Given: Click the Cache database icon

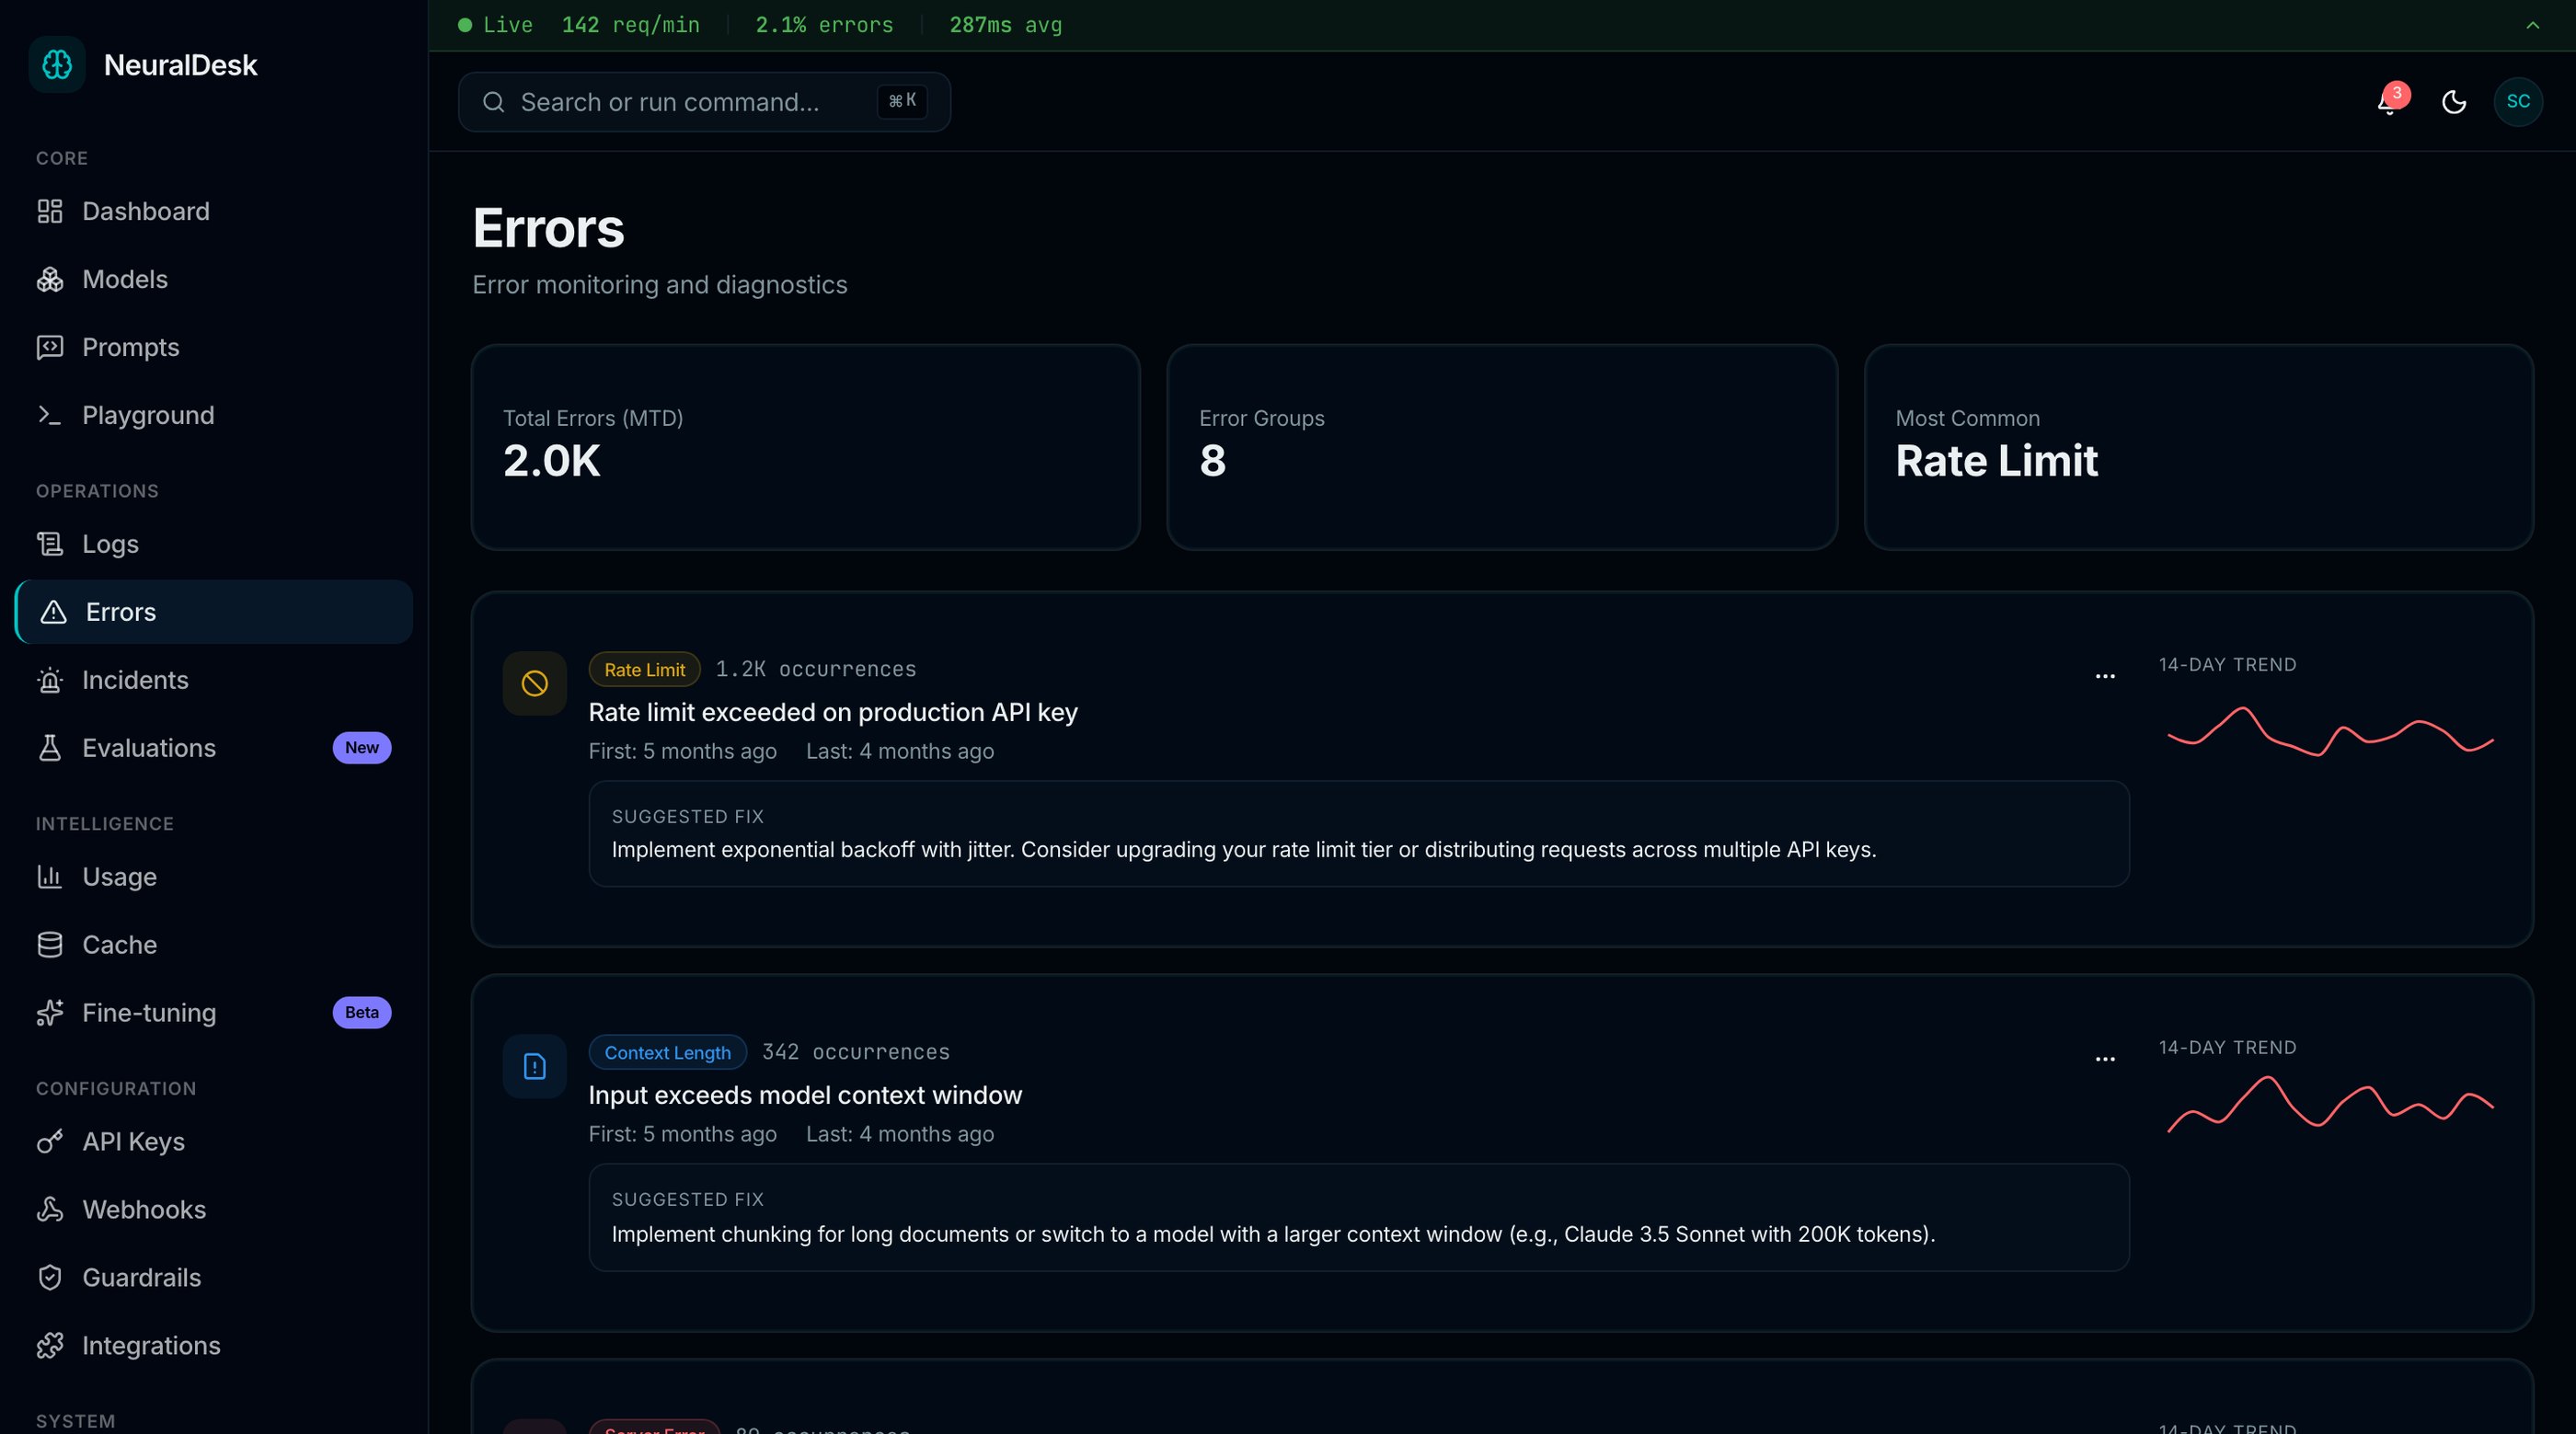Looking at the screenshot, I should coord(50,945).
